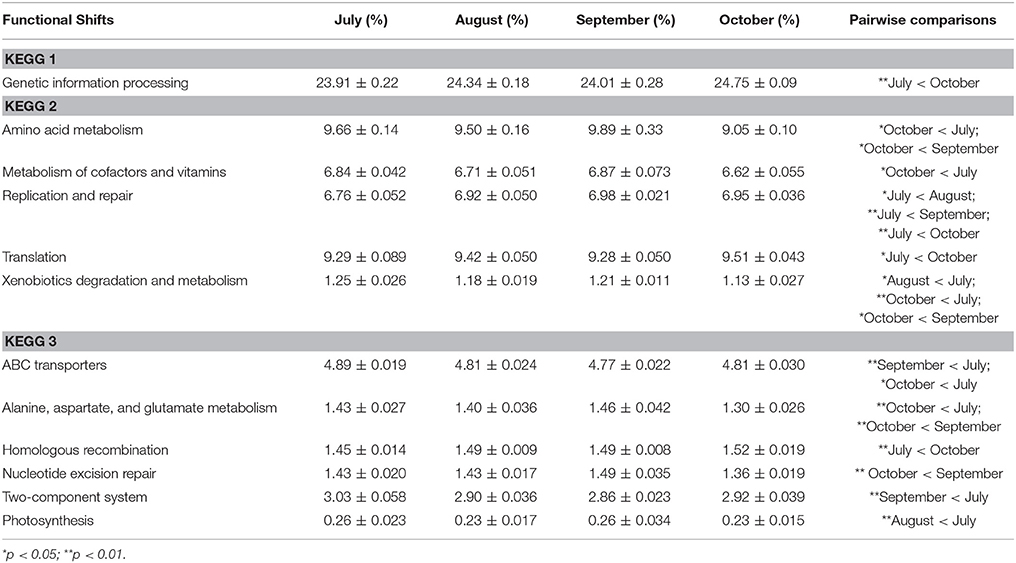Screen dimensions: 1016x563
Task: Select the Two-component system label
Action: (75, 497)
